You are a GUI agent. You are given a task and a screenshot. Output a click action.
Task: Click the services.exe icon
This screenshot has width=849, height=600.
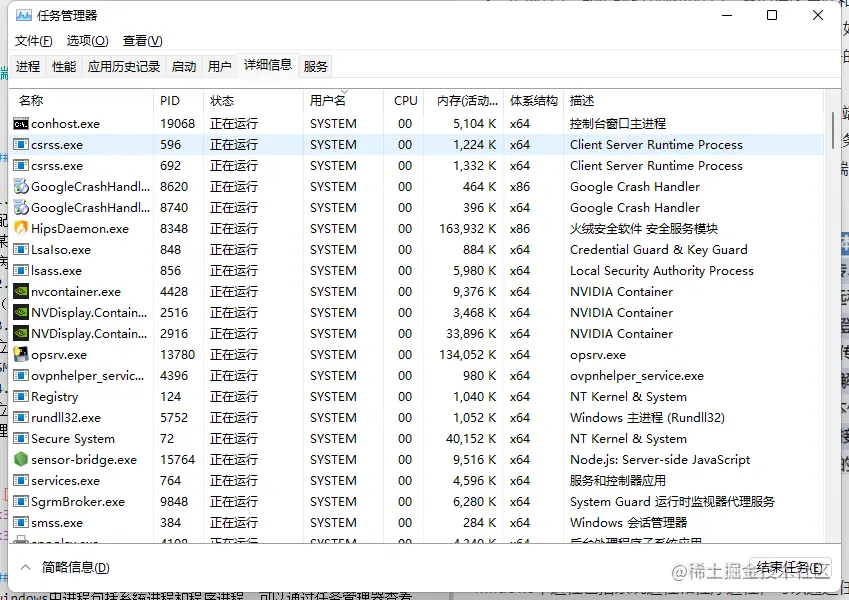tap(21, 481)
